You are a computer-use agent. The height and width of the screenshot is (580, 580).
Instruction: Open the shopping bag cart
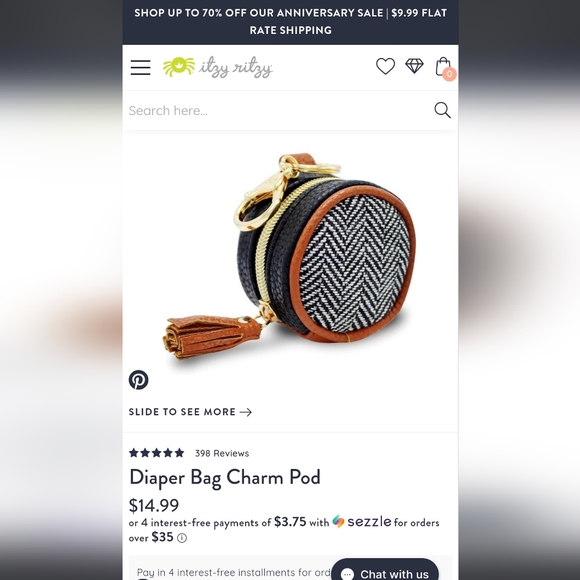tap(443, 66)
